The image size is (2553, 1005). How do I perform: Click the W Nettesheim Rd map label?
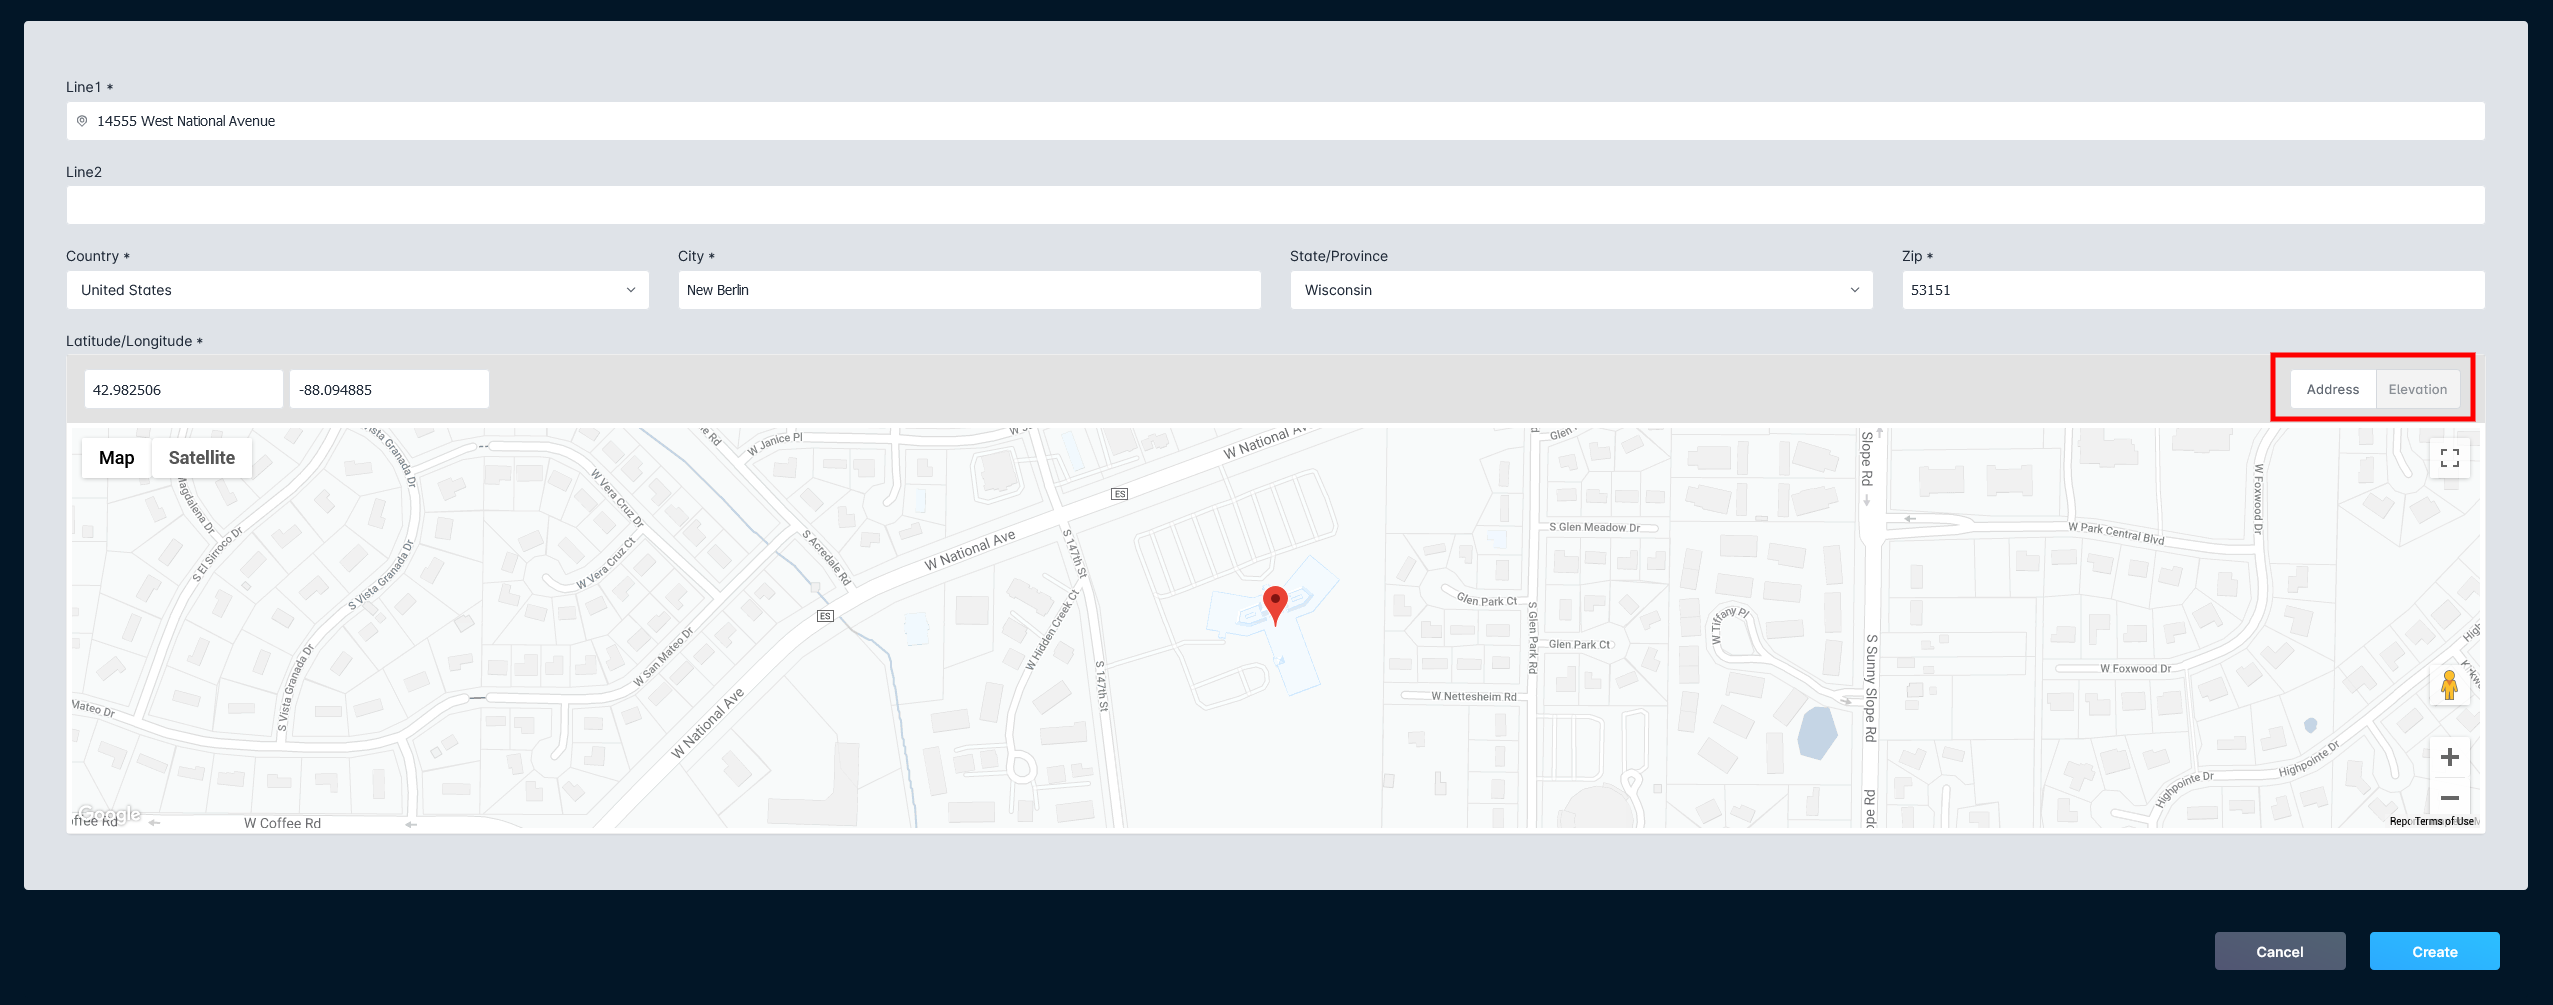pyautogui.click(x=1474, y=697)
